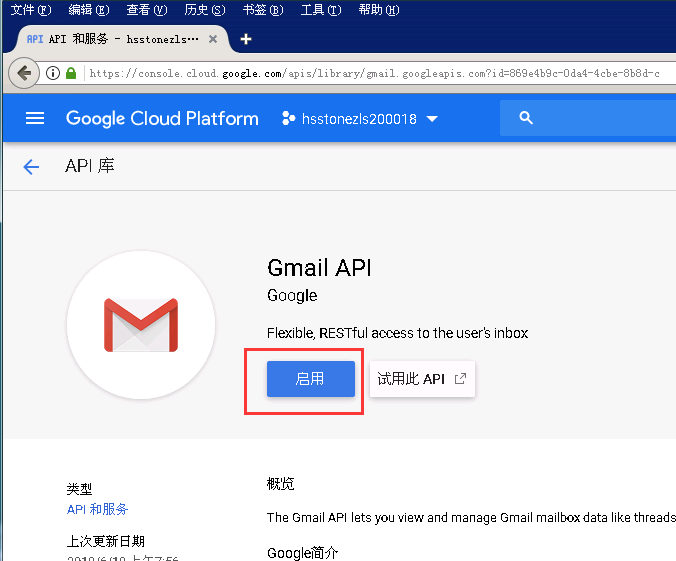Click the Gmail logo image

click(141, 325)
